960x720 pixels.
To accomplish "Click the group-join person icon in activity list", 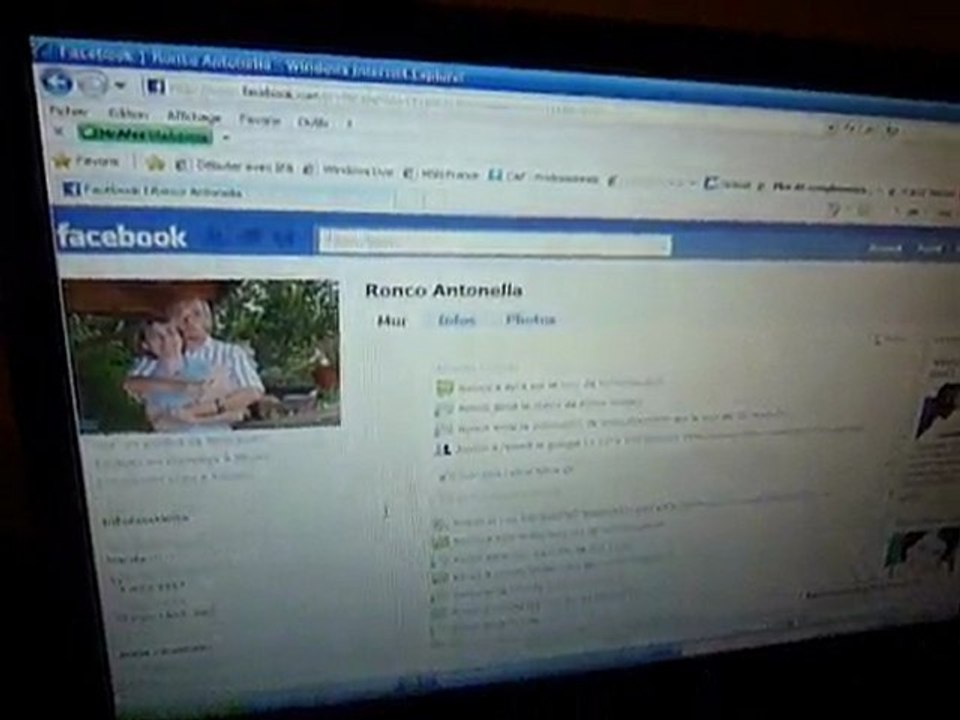I will pos(443,449).
